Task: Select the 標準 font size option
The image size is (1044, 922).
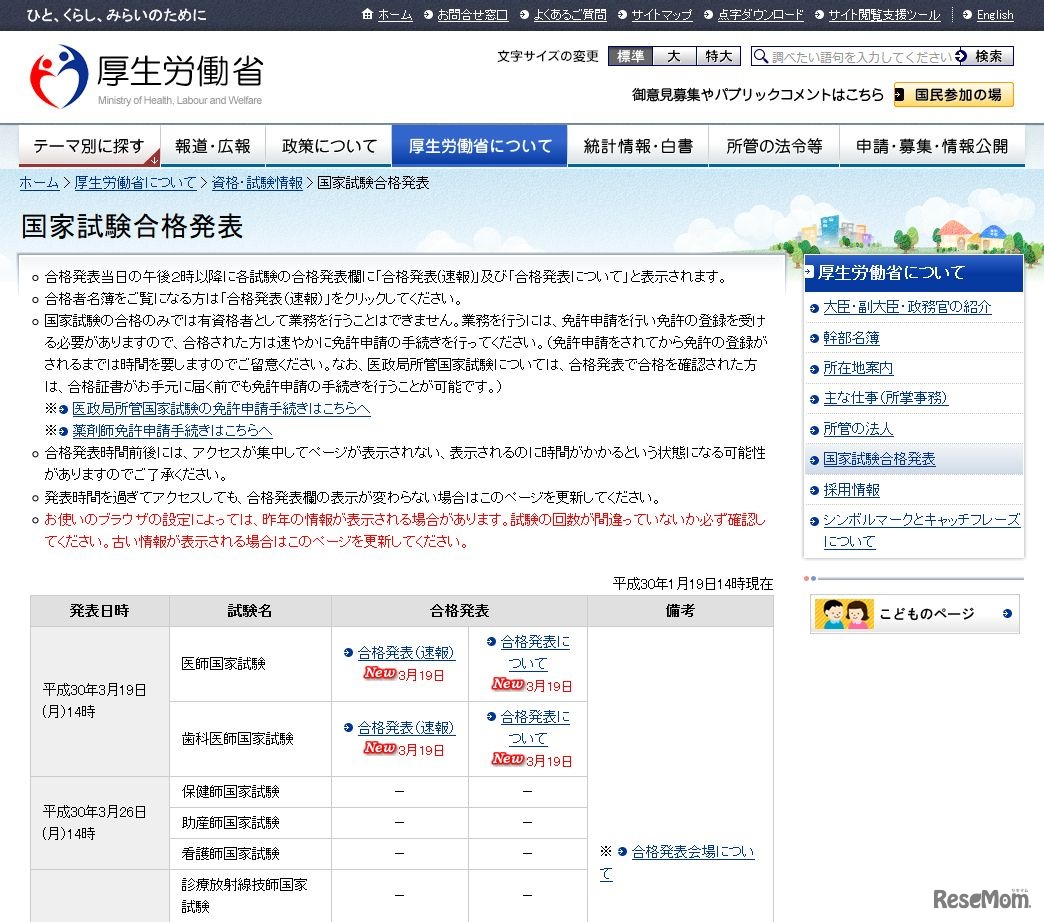Action: pos(628,56)
